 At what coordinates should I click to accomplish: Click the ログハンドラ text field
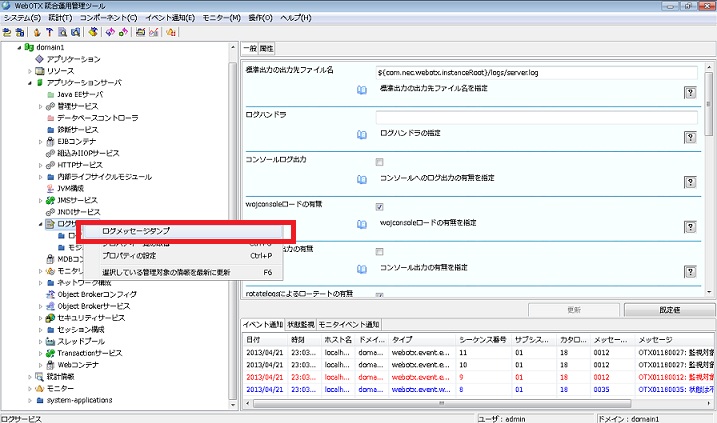tap(537, 117)
